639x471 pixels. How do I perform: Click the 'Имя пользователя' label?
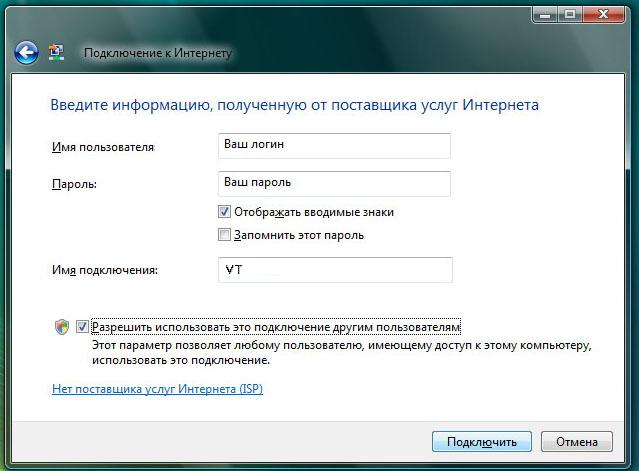point(102,147)
